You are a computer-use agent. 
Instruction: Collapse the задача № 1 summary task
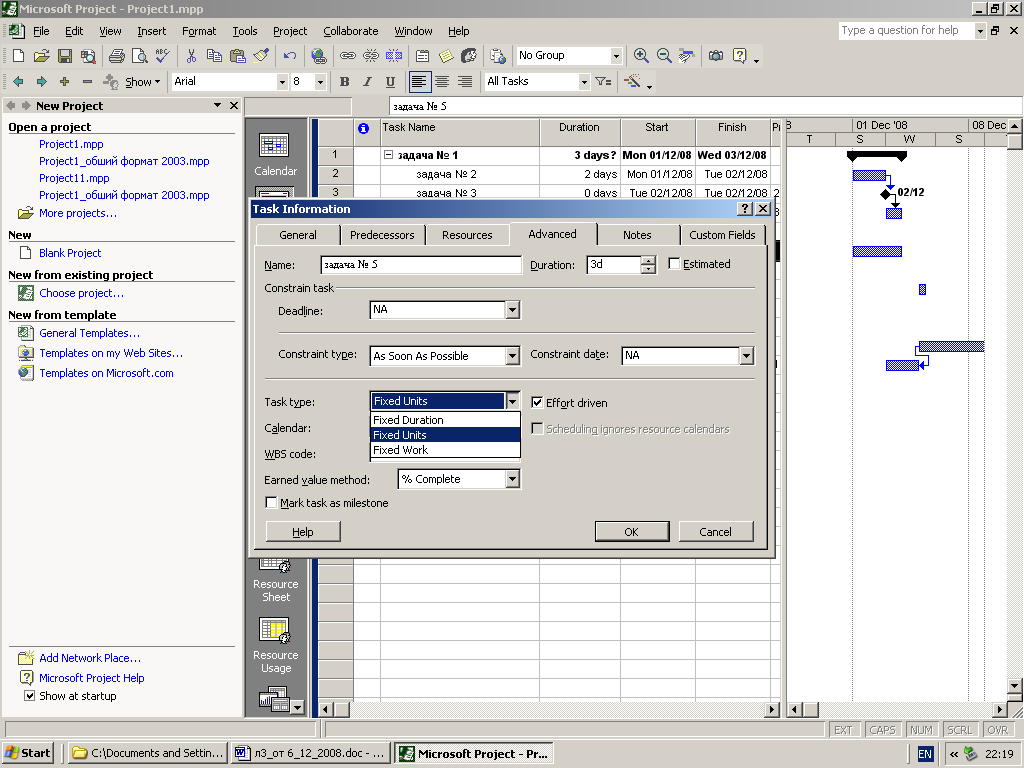388,155
